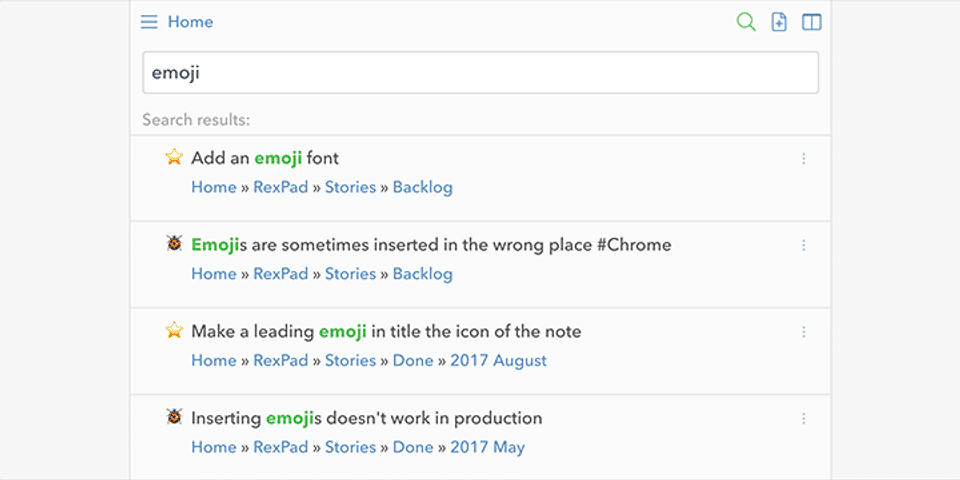
Task: Click the bug icon beside 'Emojis are sometimes inserted'
Action: coord(174,243)
